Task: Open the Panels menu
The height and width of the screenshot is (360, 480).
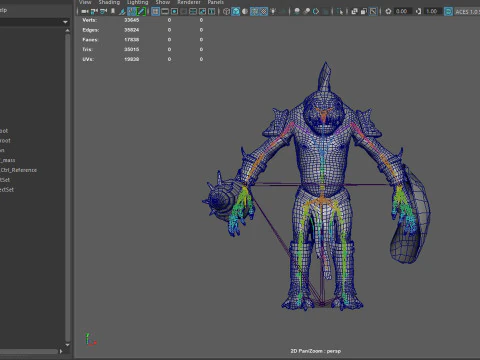Action: click(x=215, y=2)
